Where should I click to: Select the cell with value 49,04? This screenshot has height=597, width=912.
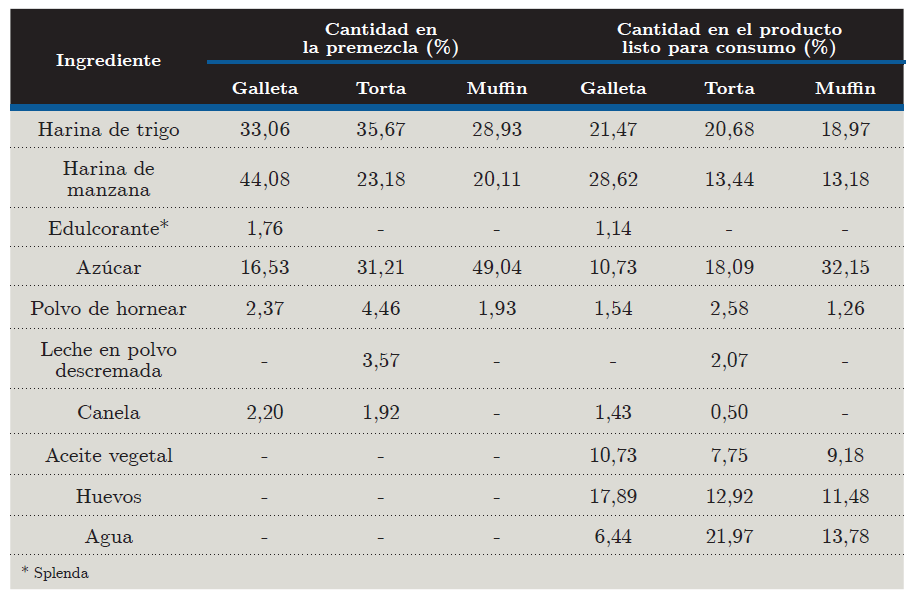coord(497,268)
